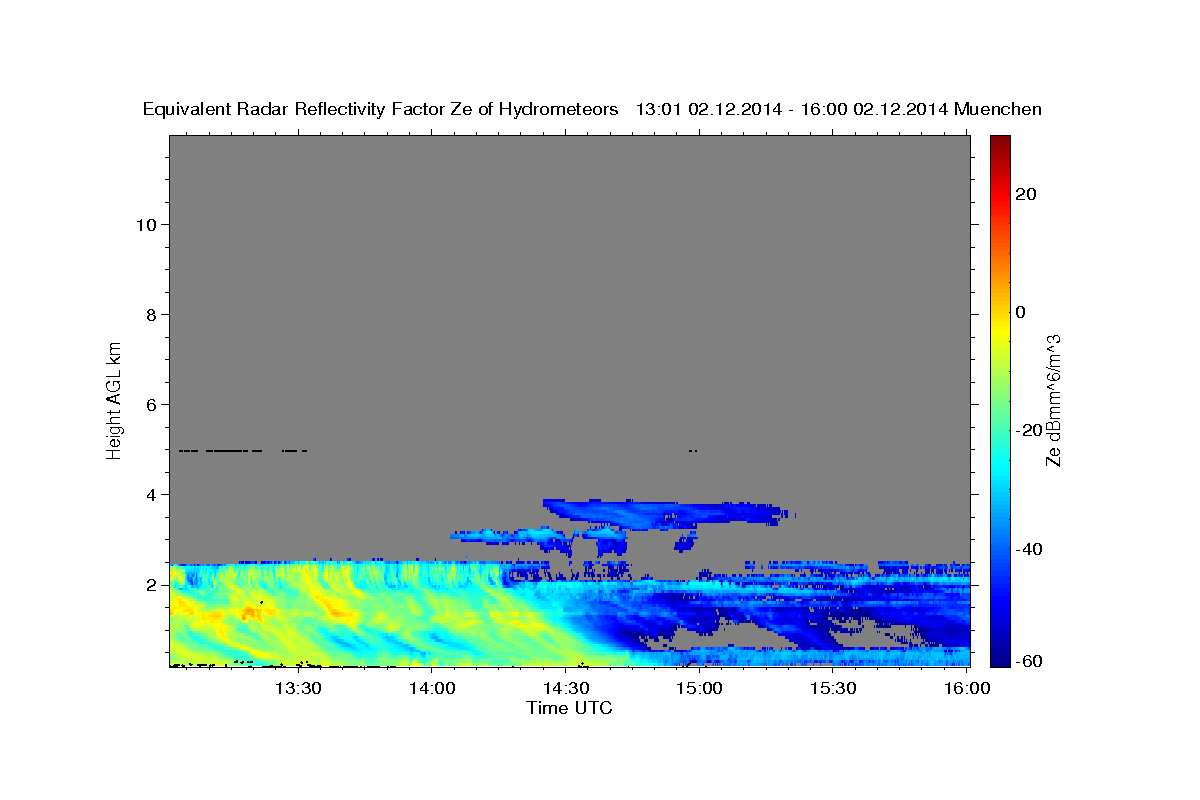Screen dimensions: 1200x800
Task: Click the colorbar value '20'
Action: 1027,194
